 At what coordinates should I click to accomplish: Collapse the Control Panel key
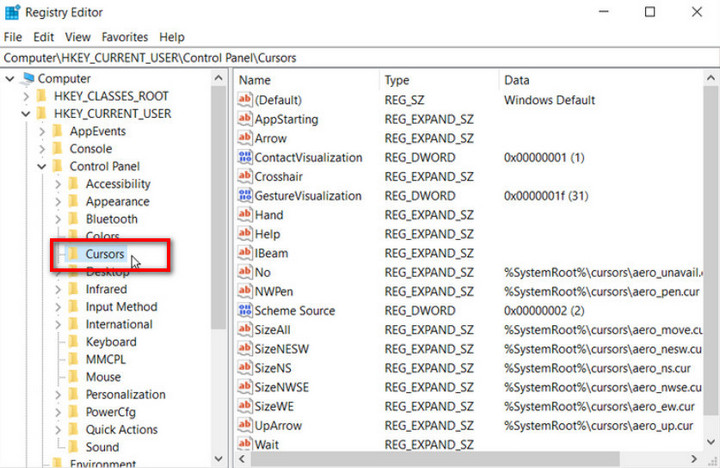pos(41,166)
